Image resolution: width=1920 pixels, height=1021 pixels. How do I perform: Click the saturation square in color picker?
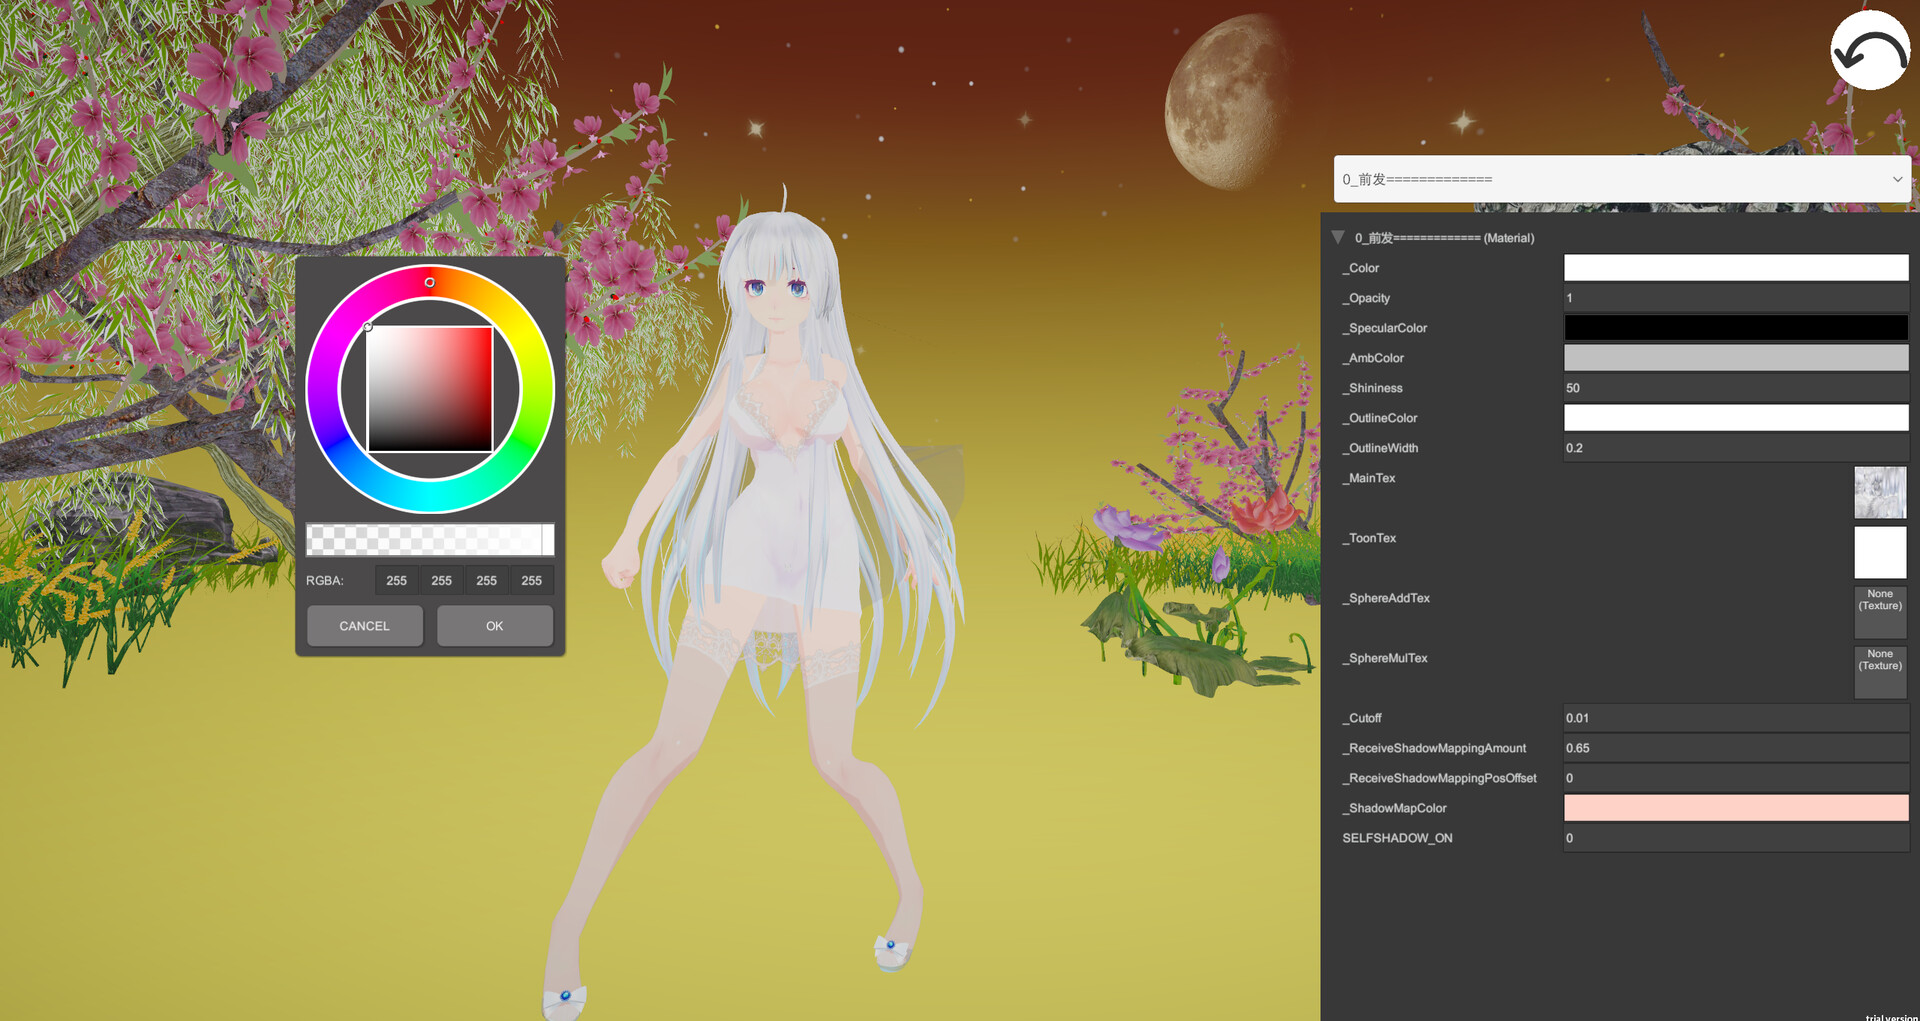[x=430, y=389]
